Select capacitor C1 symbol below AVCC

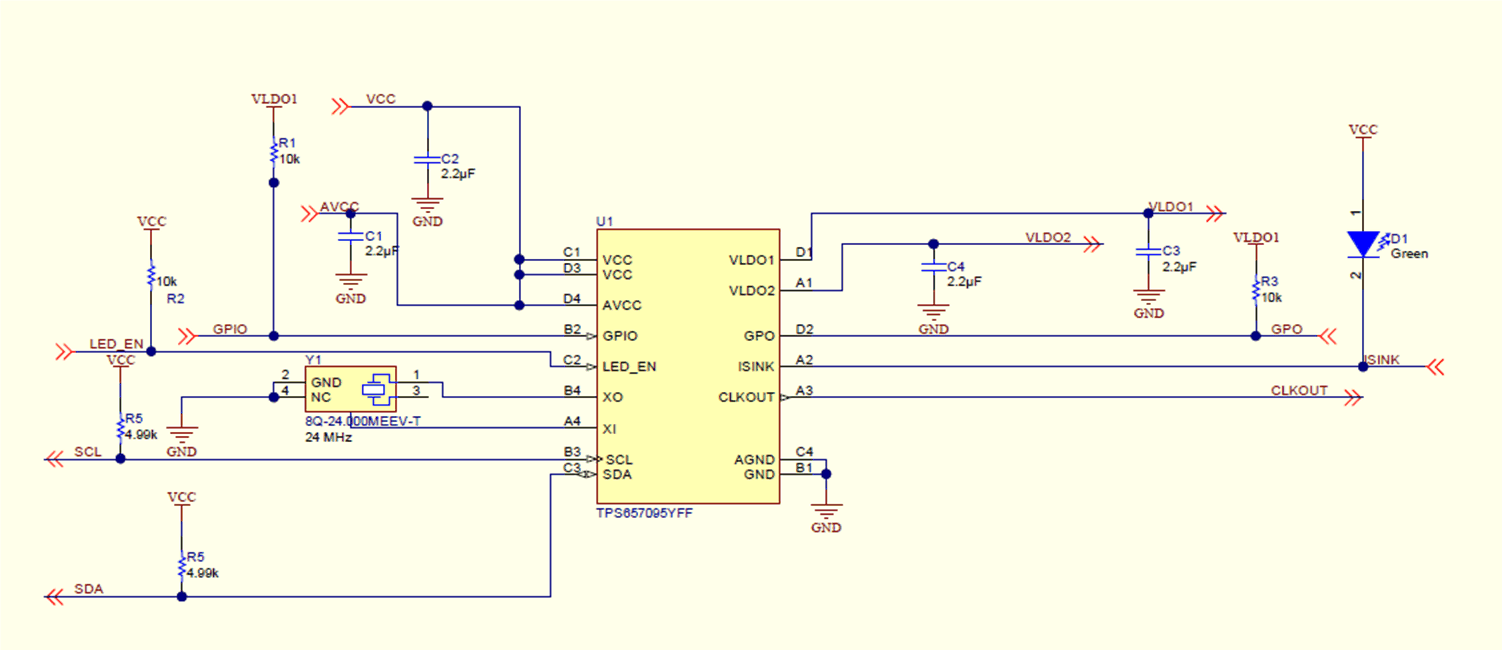(x=348, y=238)
